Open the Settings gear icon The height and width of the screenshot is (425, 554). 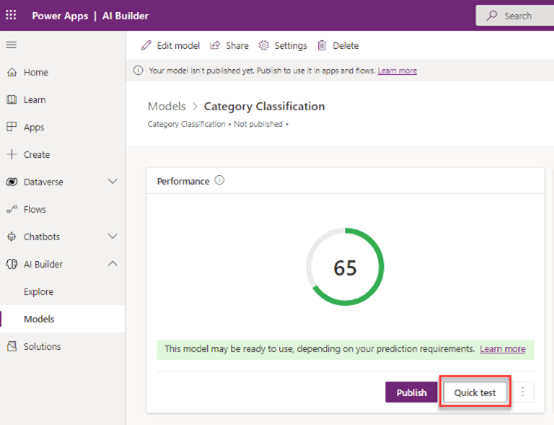pyautogui.click(x=264, y=46)
